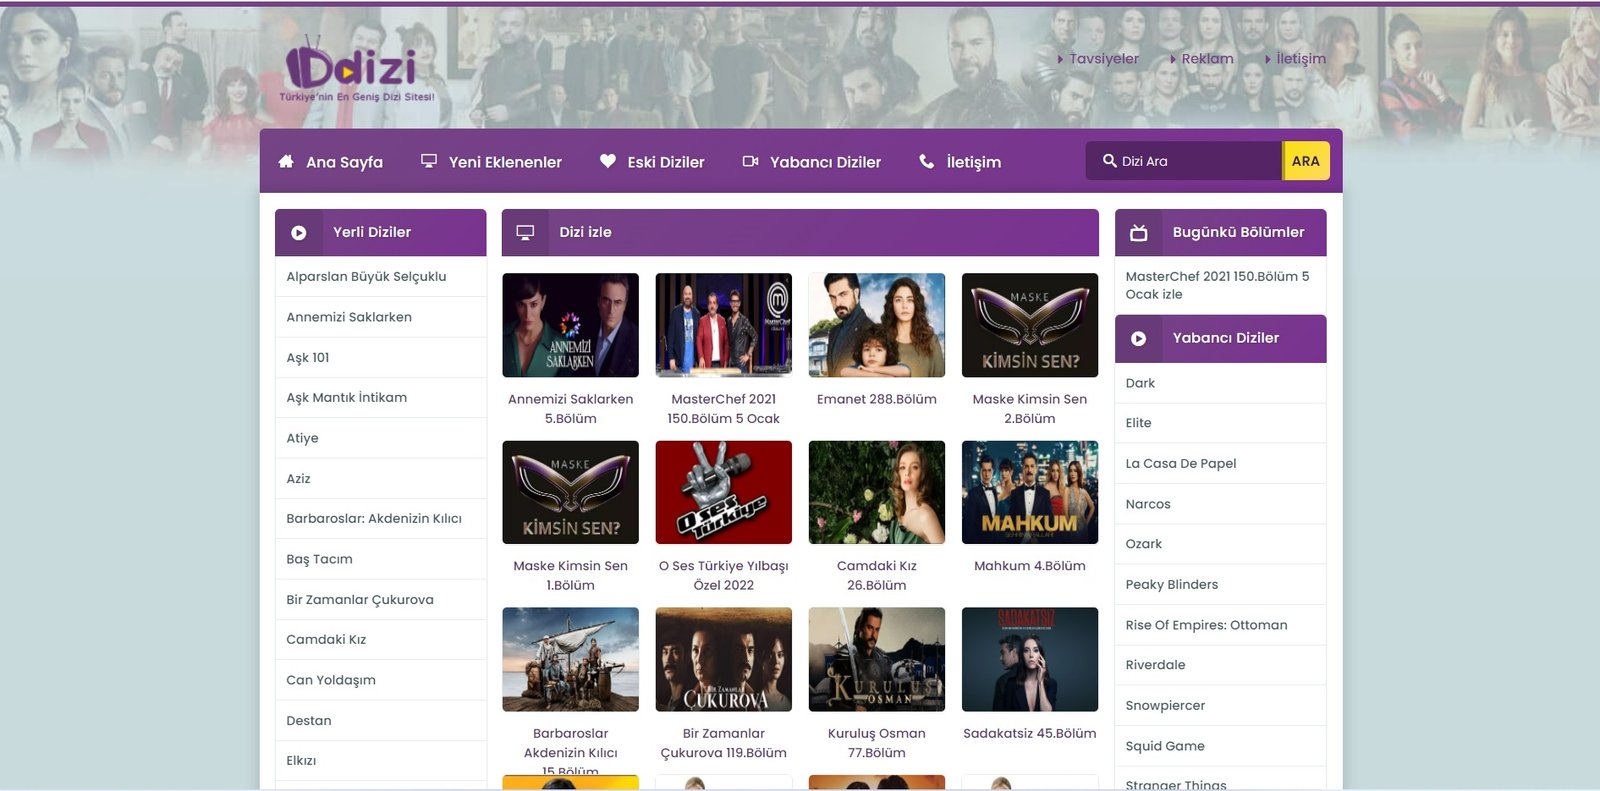Open the Tavsiyeler link at top

point(1104,59)
